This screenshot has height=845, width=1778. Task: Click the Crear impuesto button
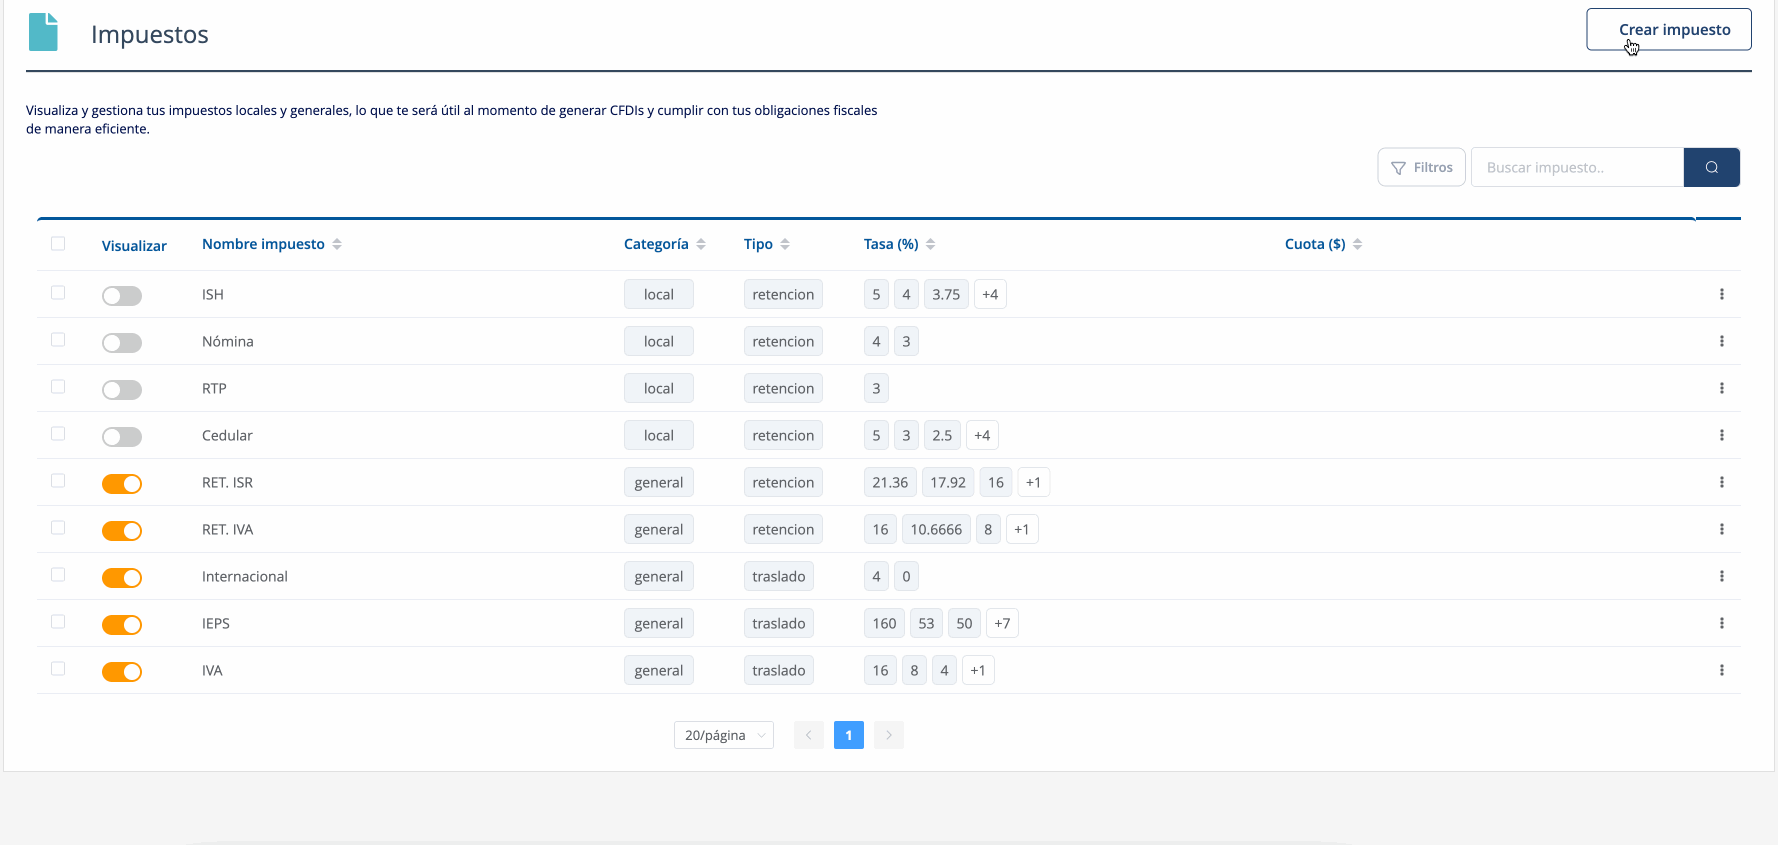(x=1669, y=29)
